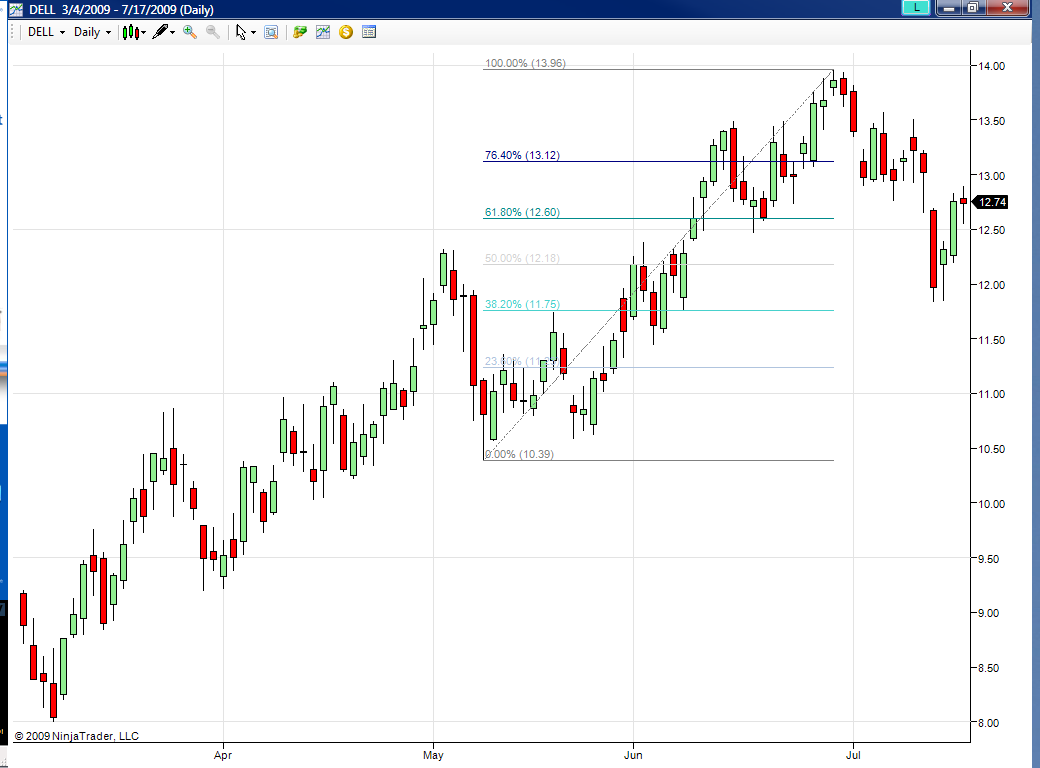Restore down the chart window
The height and width of the screenshot is (768, 1040).
[973, 7]
